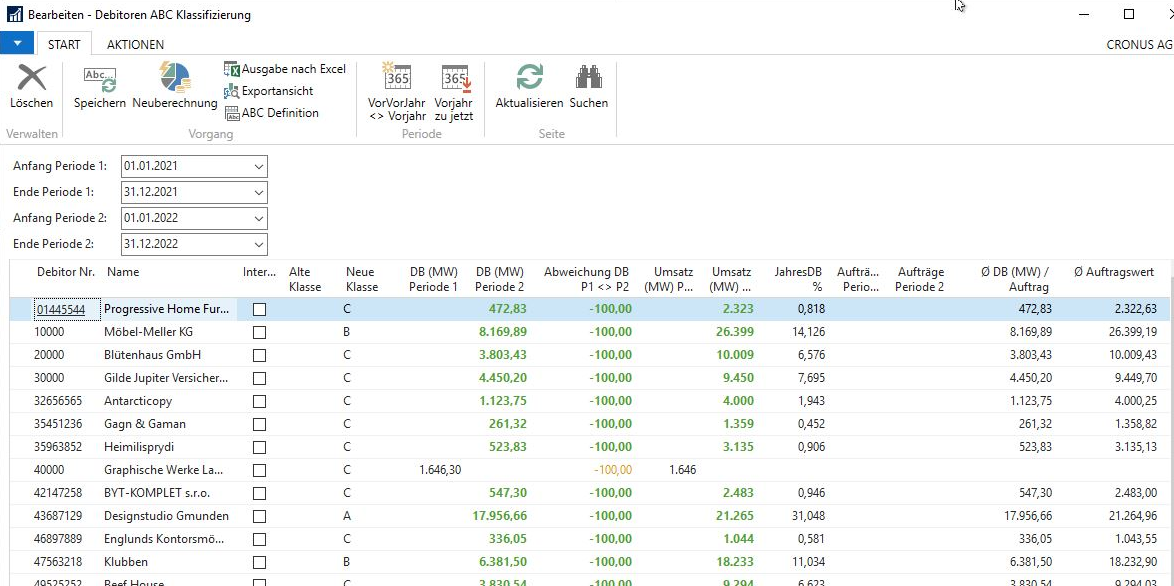The height and width of the screenshot is (586, 1174).
Task: Sort by Neue Klasse column header
Action: pos(361,279)
